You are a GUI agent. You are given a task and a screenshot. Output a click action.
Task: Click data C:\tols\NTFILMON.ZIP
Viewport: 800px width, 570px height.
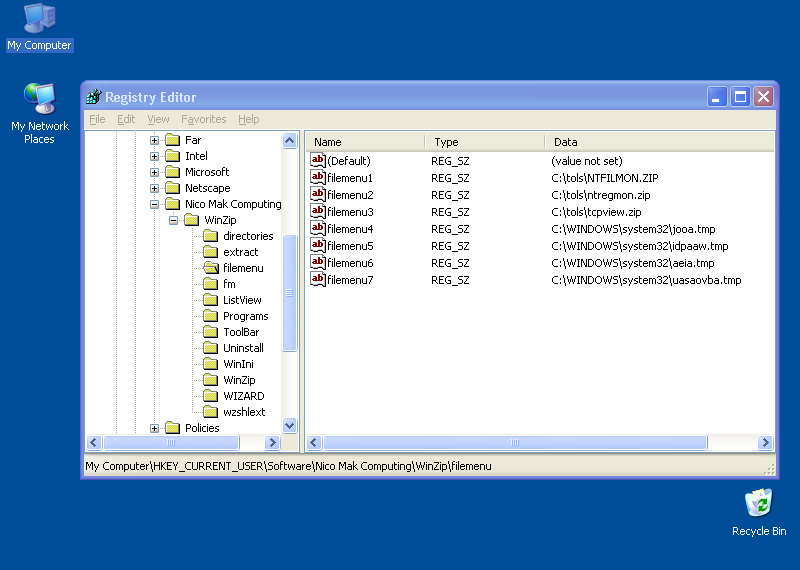click(x=605, y=178)
